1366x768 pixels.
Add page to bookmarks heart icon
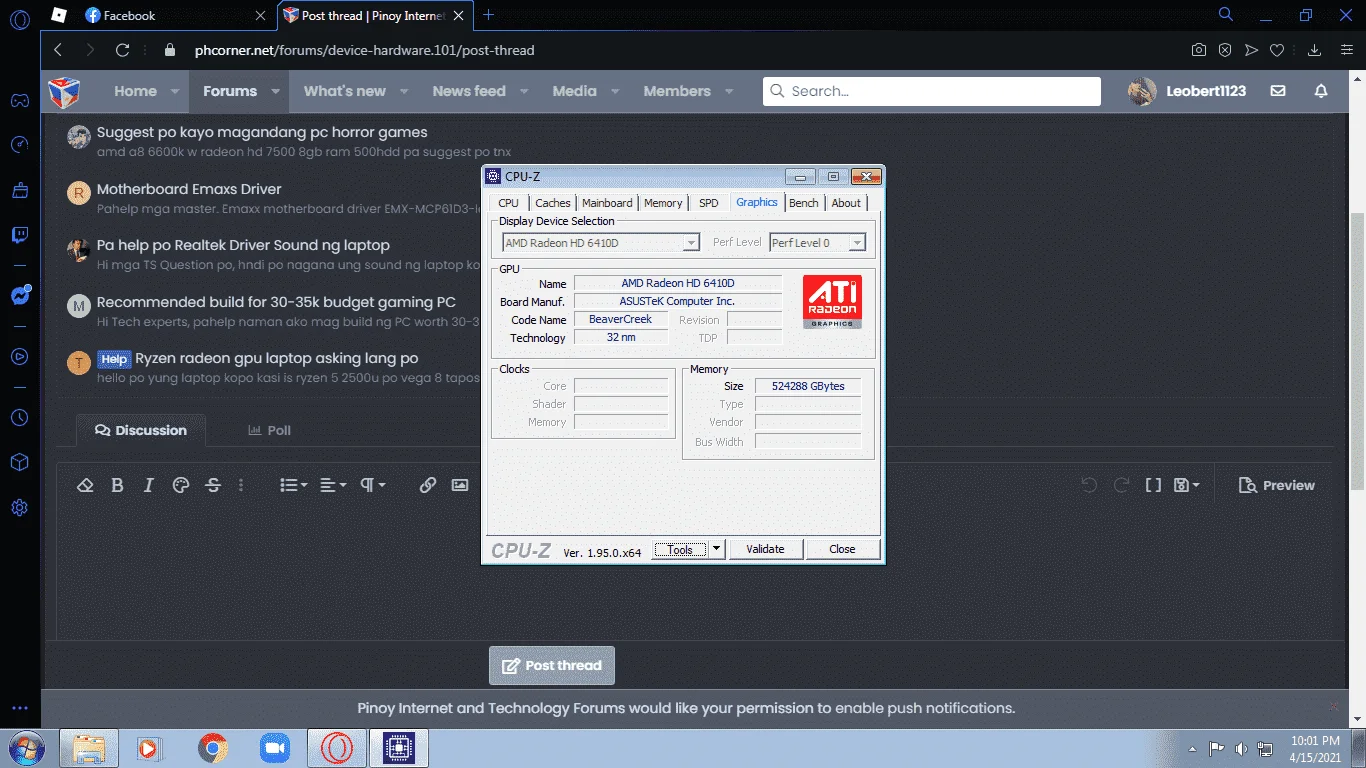coord(1277,50)
